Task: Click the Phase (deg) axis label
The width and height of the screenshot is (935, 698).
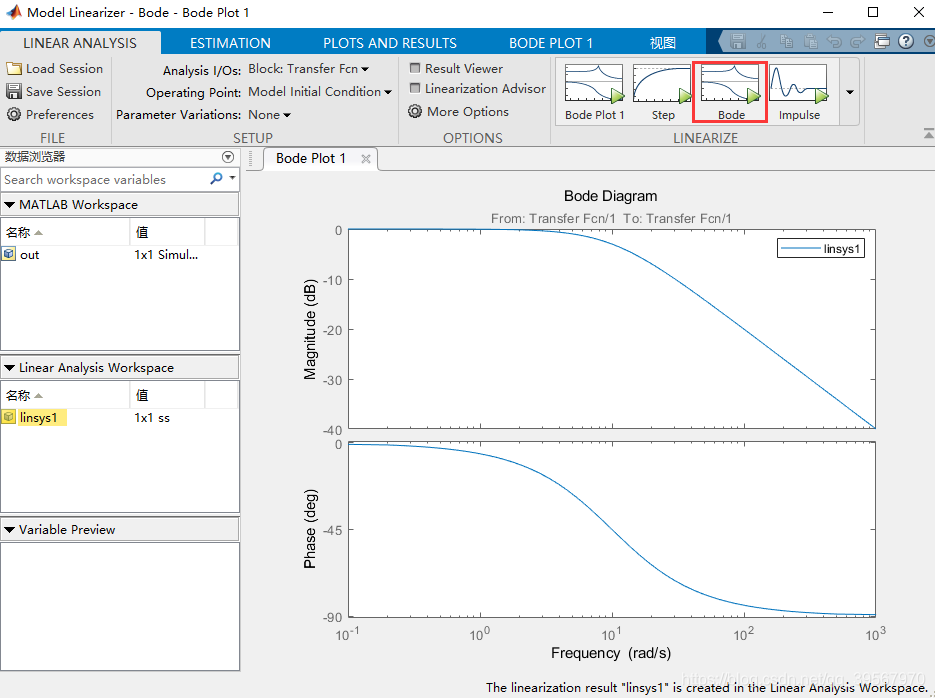Action: tap(310, 529)
